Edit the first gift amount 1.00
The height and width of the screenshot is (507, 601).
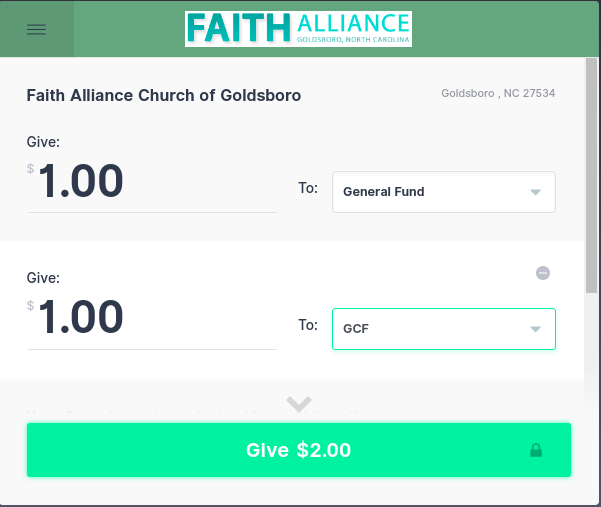pos(152,181)
